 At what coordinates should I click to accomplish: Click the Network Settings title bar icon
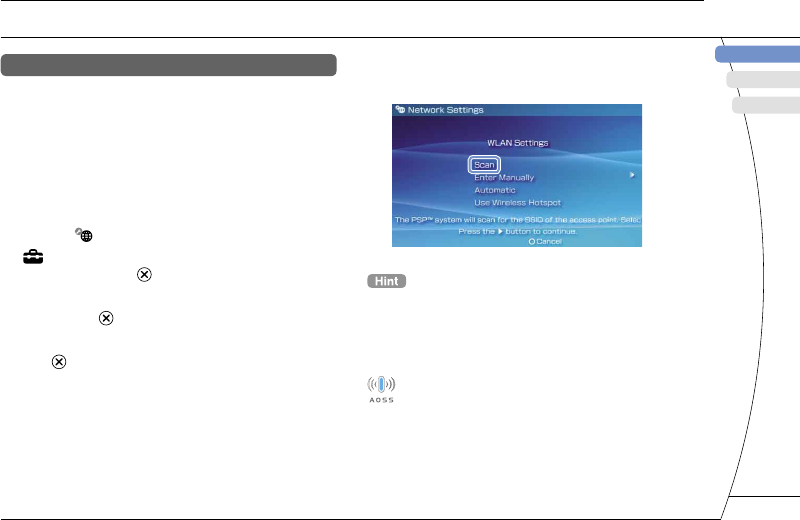(x=400, y=109)
